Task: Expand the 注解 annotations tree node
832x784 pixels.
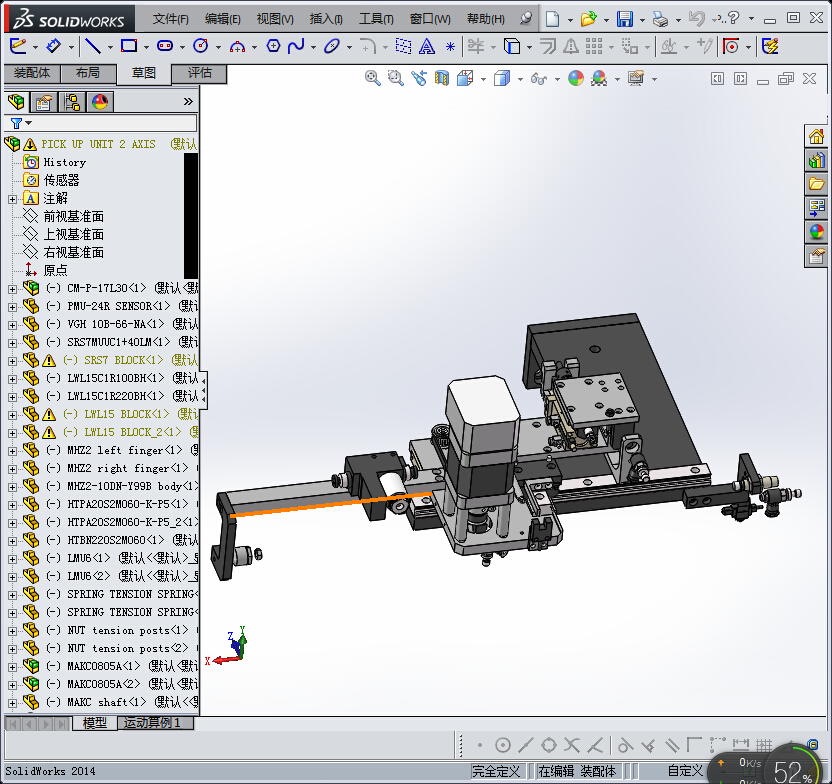Action: 12,199
